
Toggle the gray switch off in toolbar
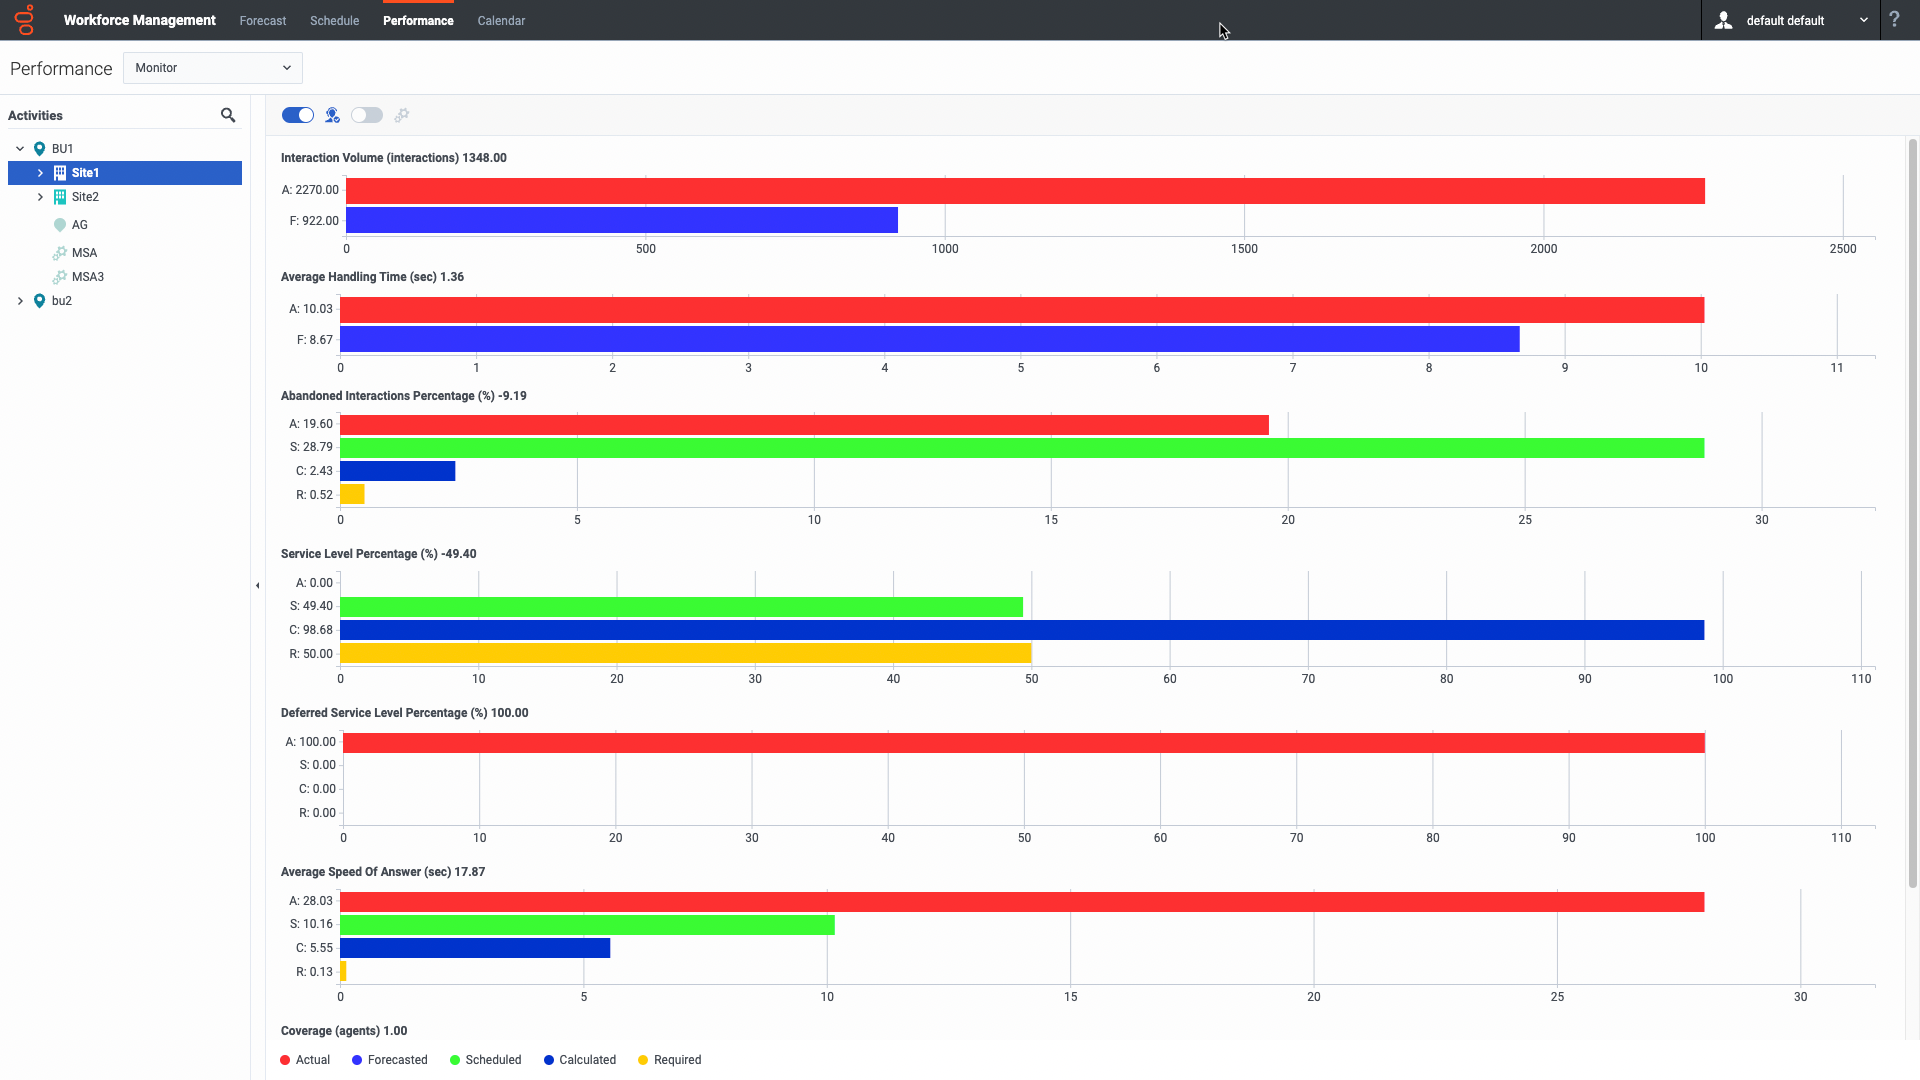(367, 116)
